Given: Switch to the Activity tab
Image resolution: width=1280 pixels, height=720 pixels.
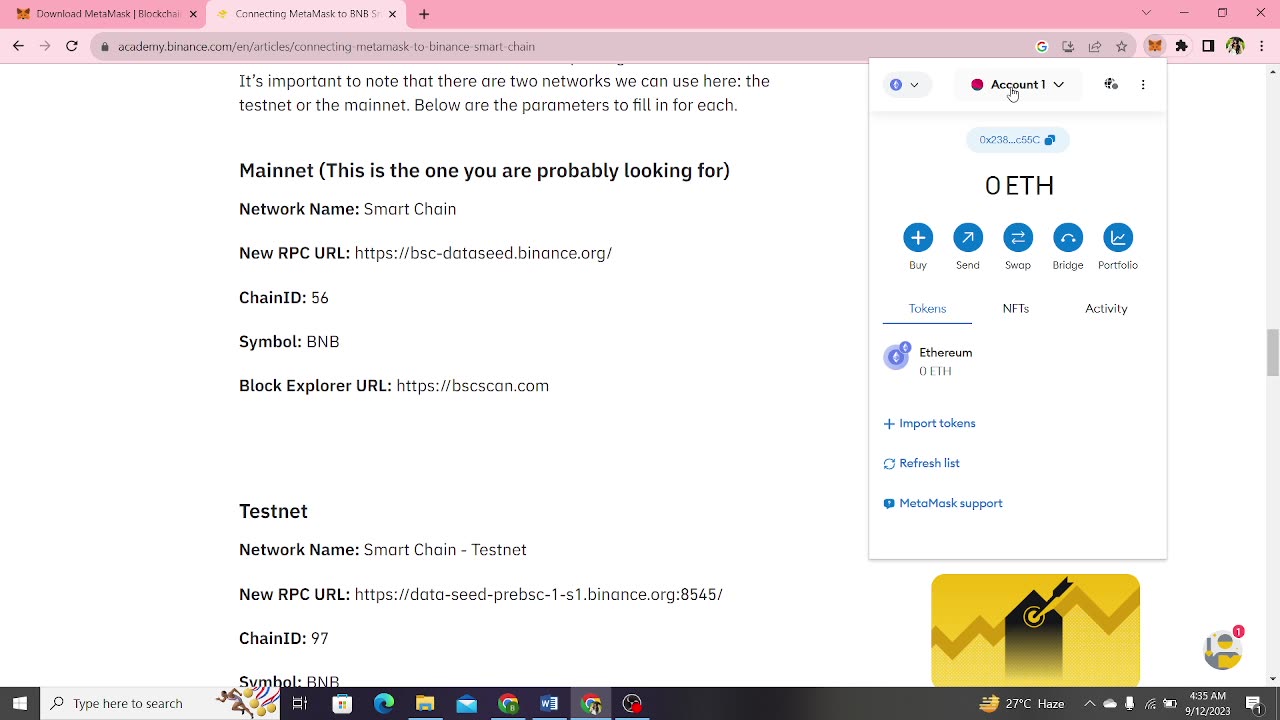Looking at the screenshot, I should pyautogui.click(x=1106, y=308).
